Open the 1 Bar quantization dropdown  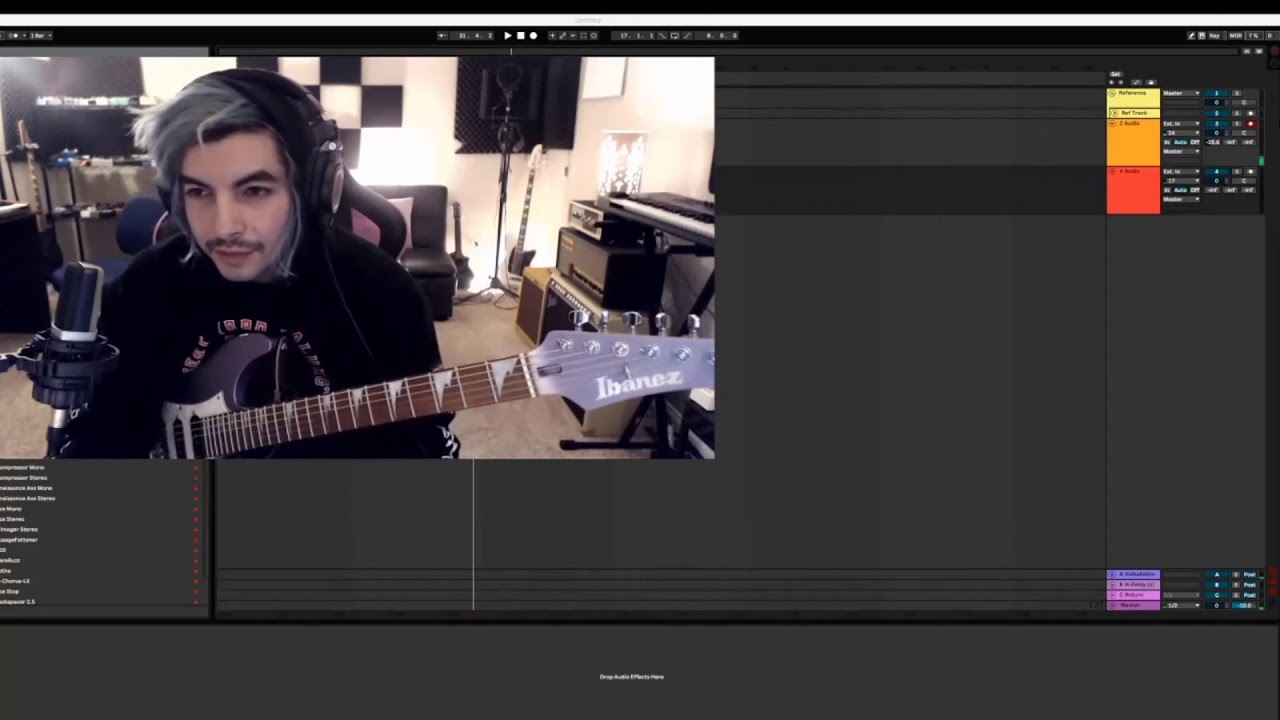pyautogui.click(x=41, y=35)
